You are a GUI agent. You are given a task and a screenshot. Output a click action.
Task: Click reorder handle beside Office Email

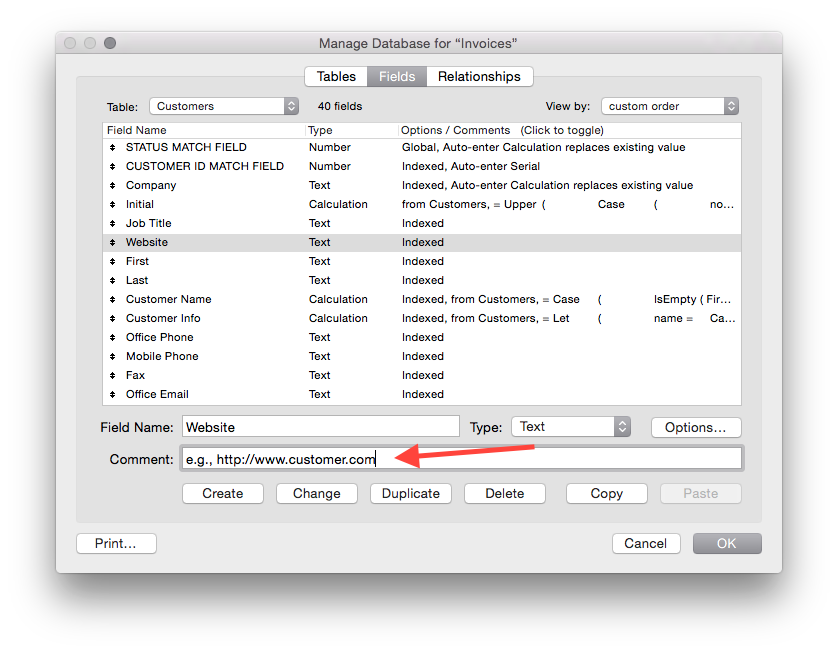113,394
